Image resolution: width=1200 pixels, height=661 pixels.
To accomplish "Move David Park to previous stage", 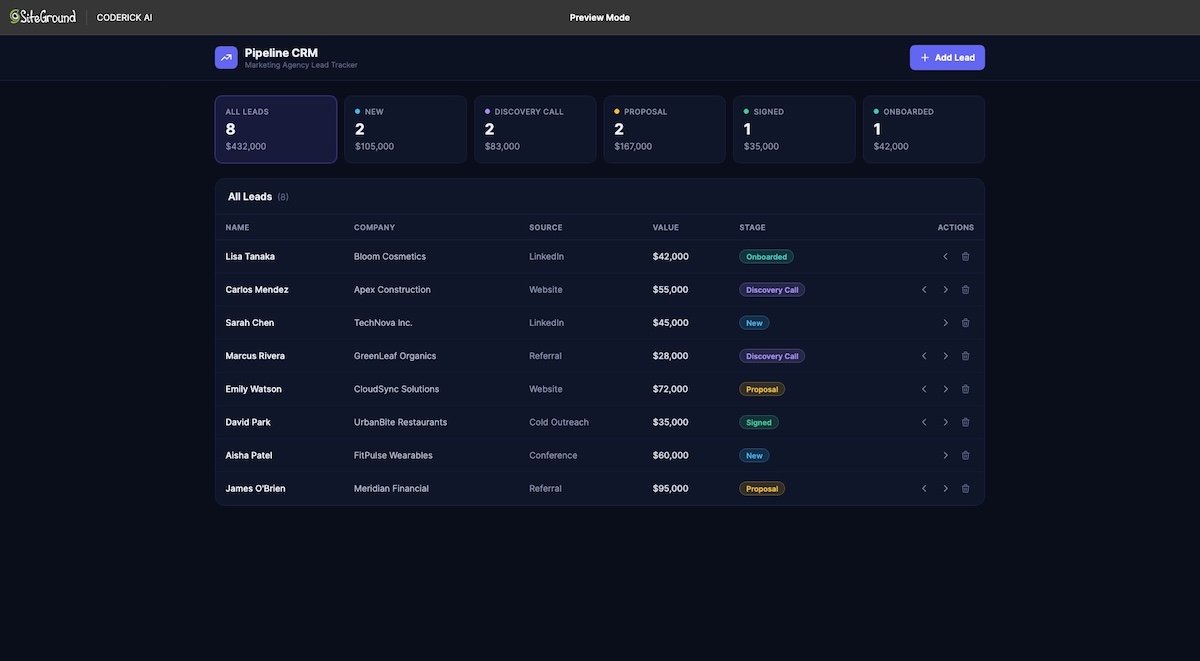I will click(x=924, y=422).
